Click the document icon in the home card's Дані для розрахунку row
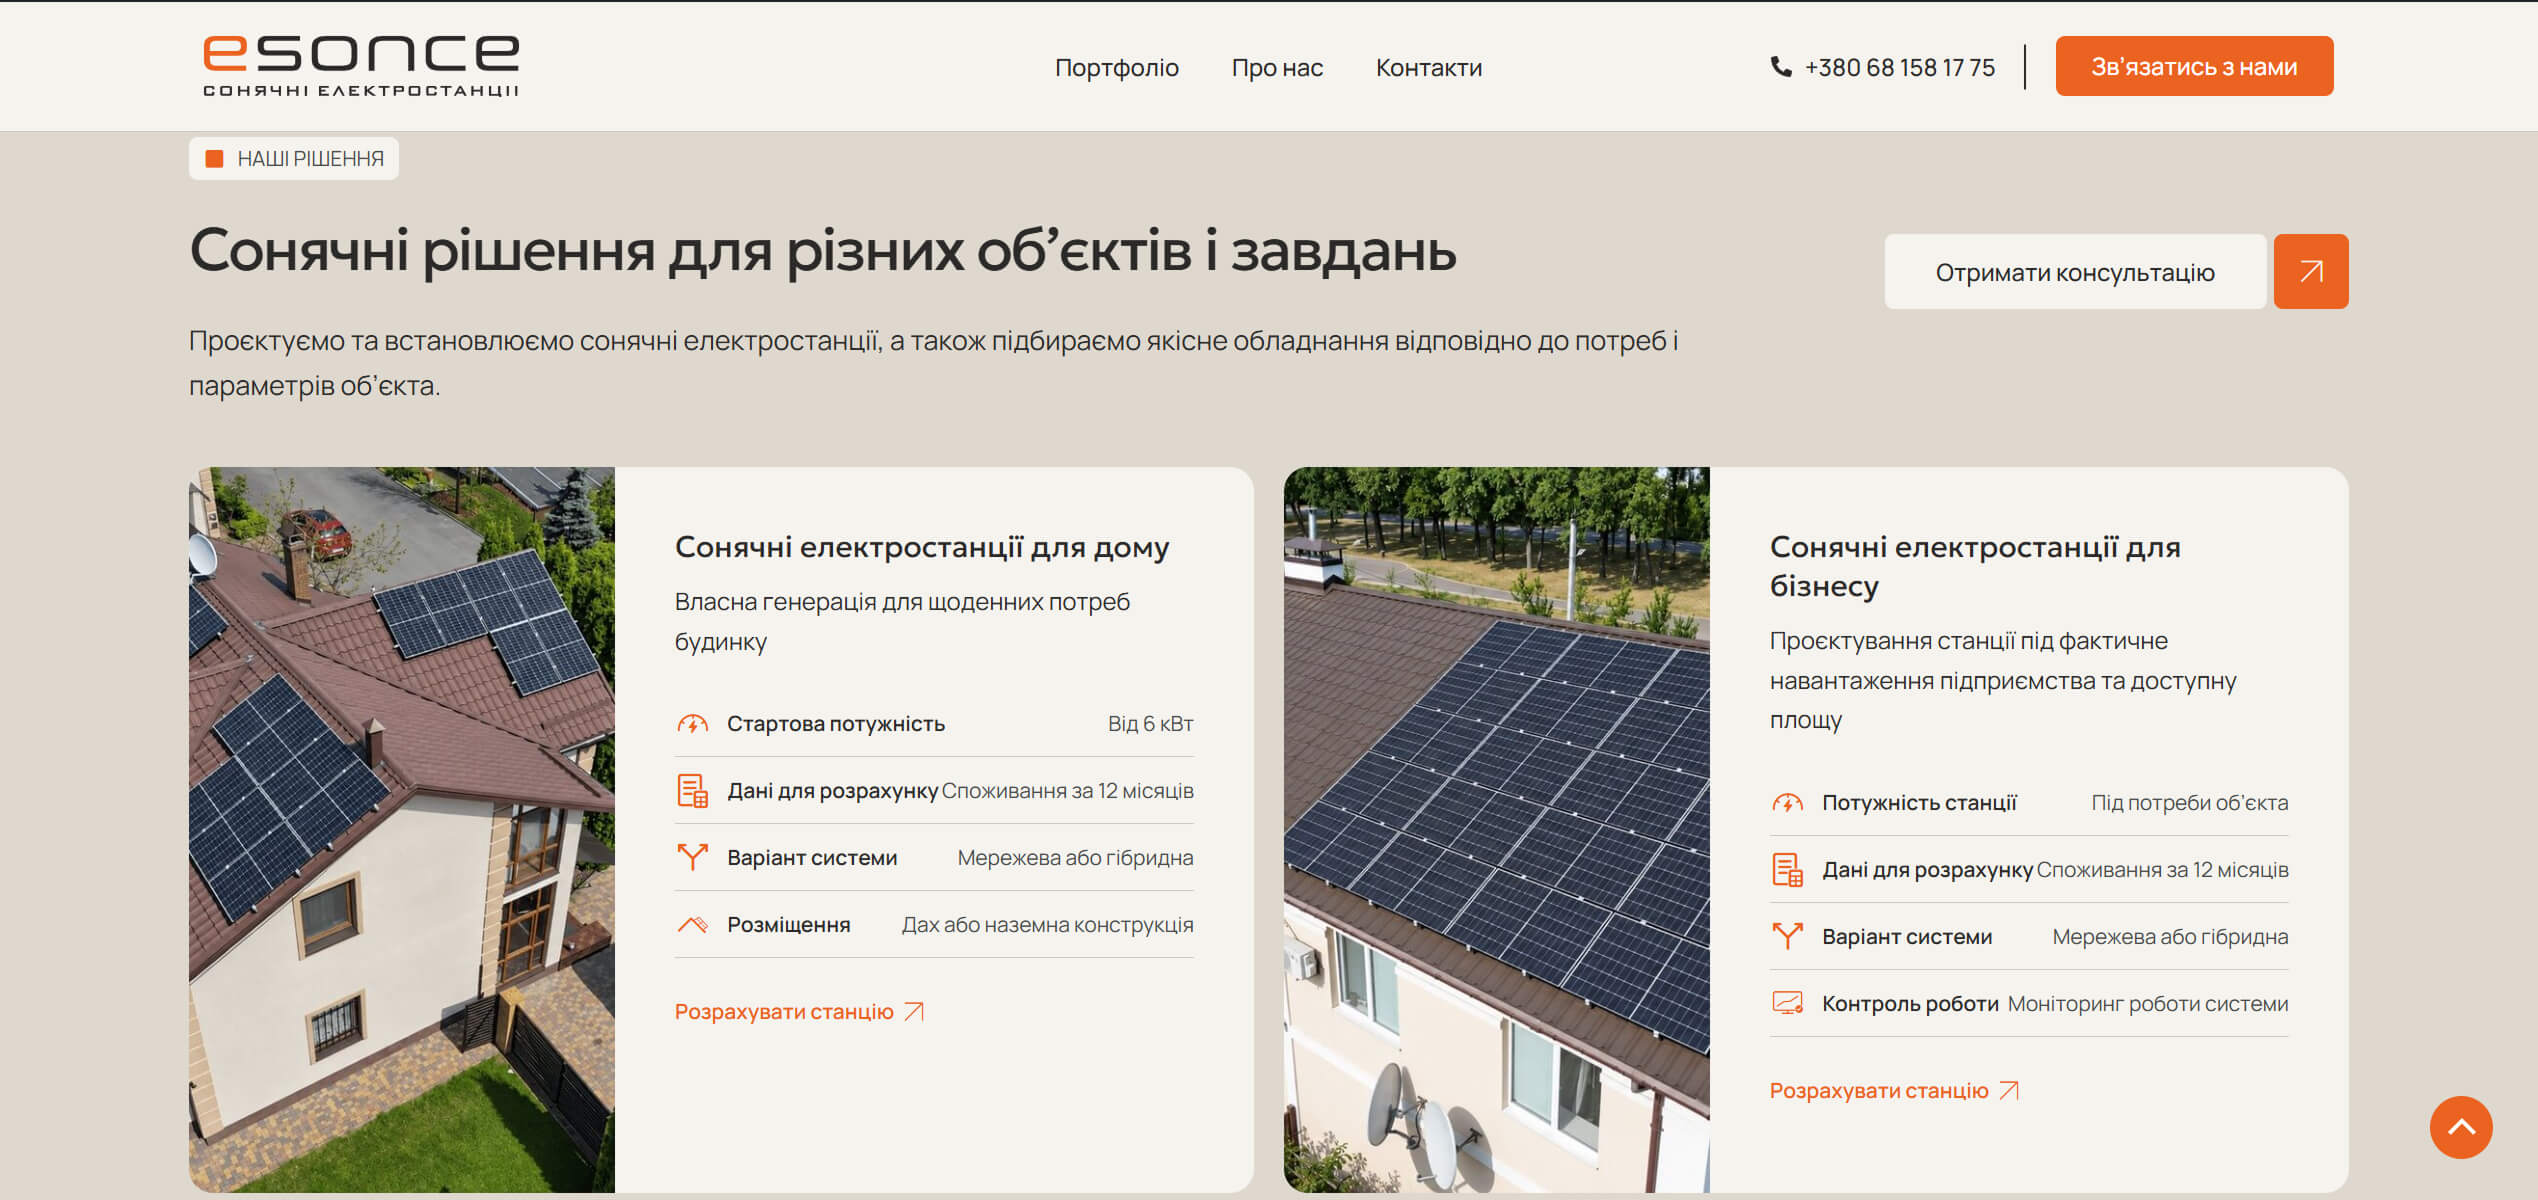Screen dimensions: 2538x1200 [x=692, y=790]
